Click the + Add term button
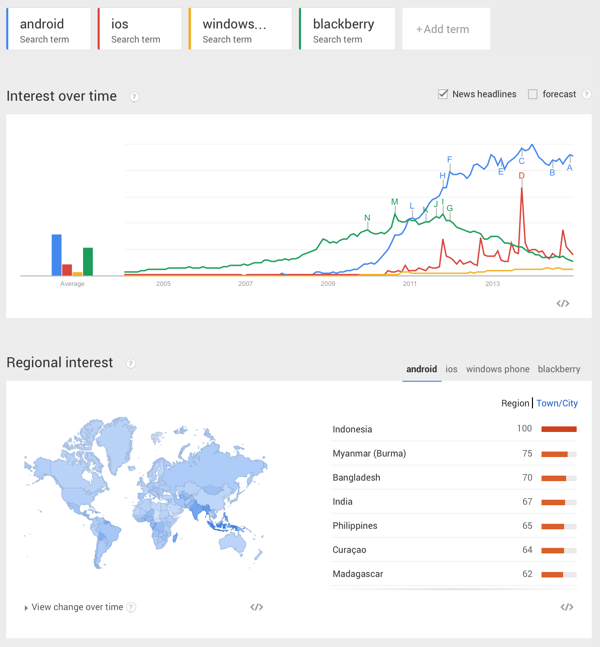This screenshot has width=600, height=647. click(442, 29)
